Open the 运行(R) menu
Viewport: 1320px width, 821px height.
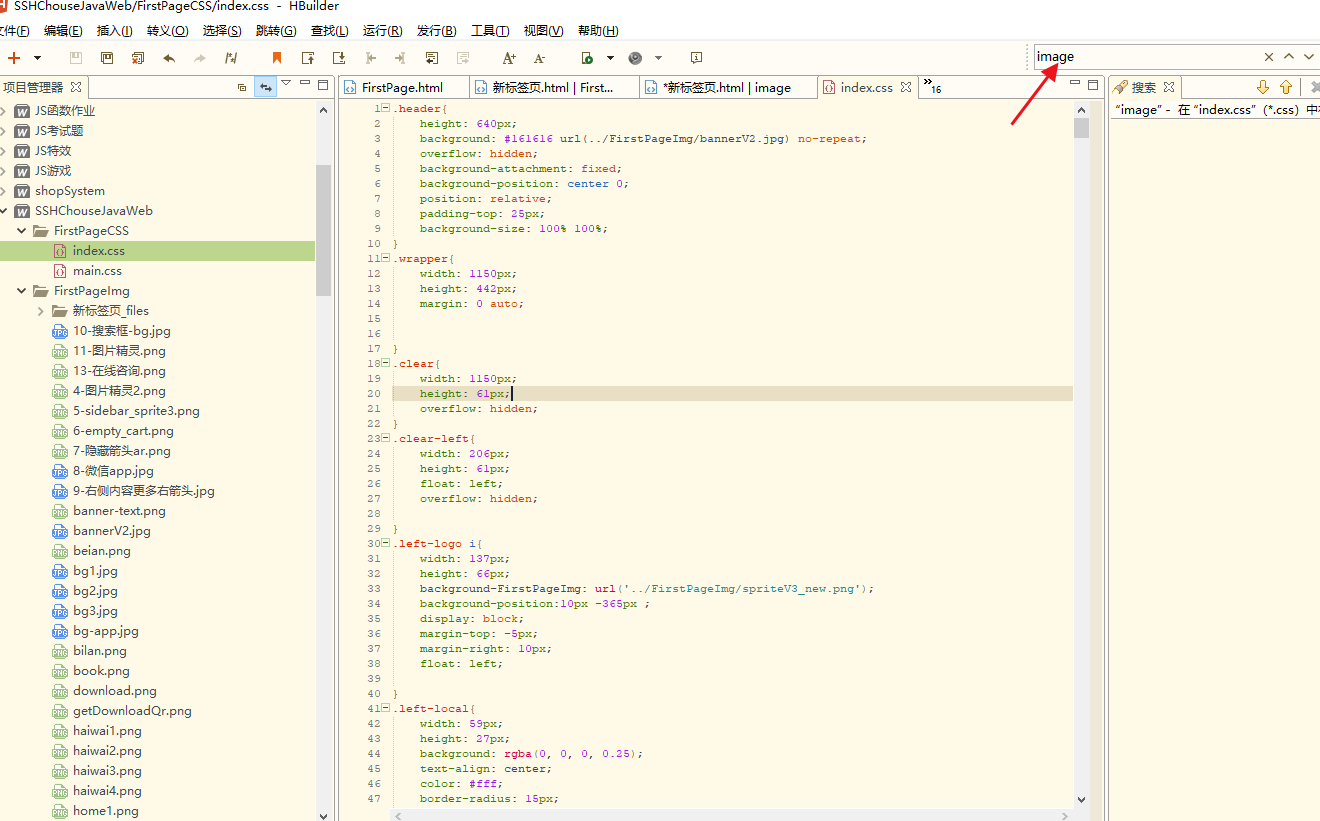click(383, 31)
